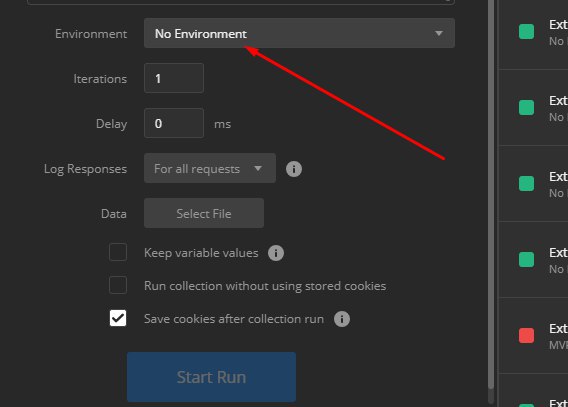Screen dimensions: 568x407
Task: Click the 'Run collection without using stored cookies' label
Action: (x=265, y=286)
